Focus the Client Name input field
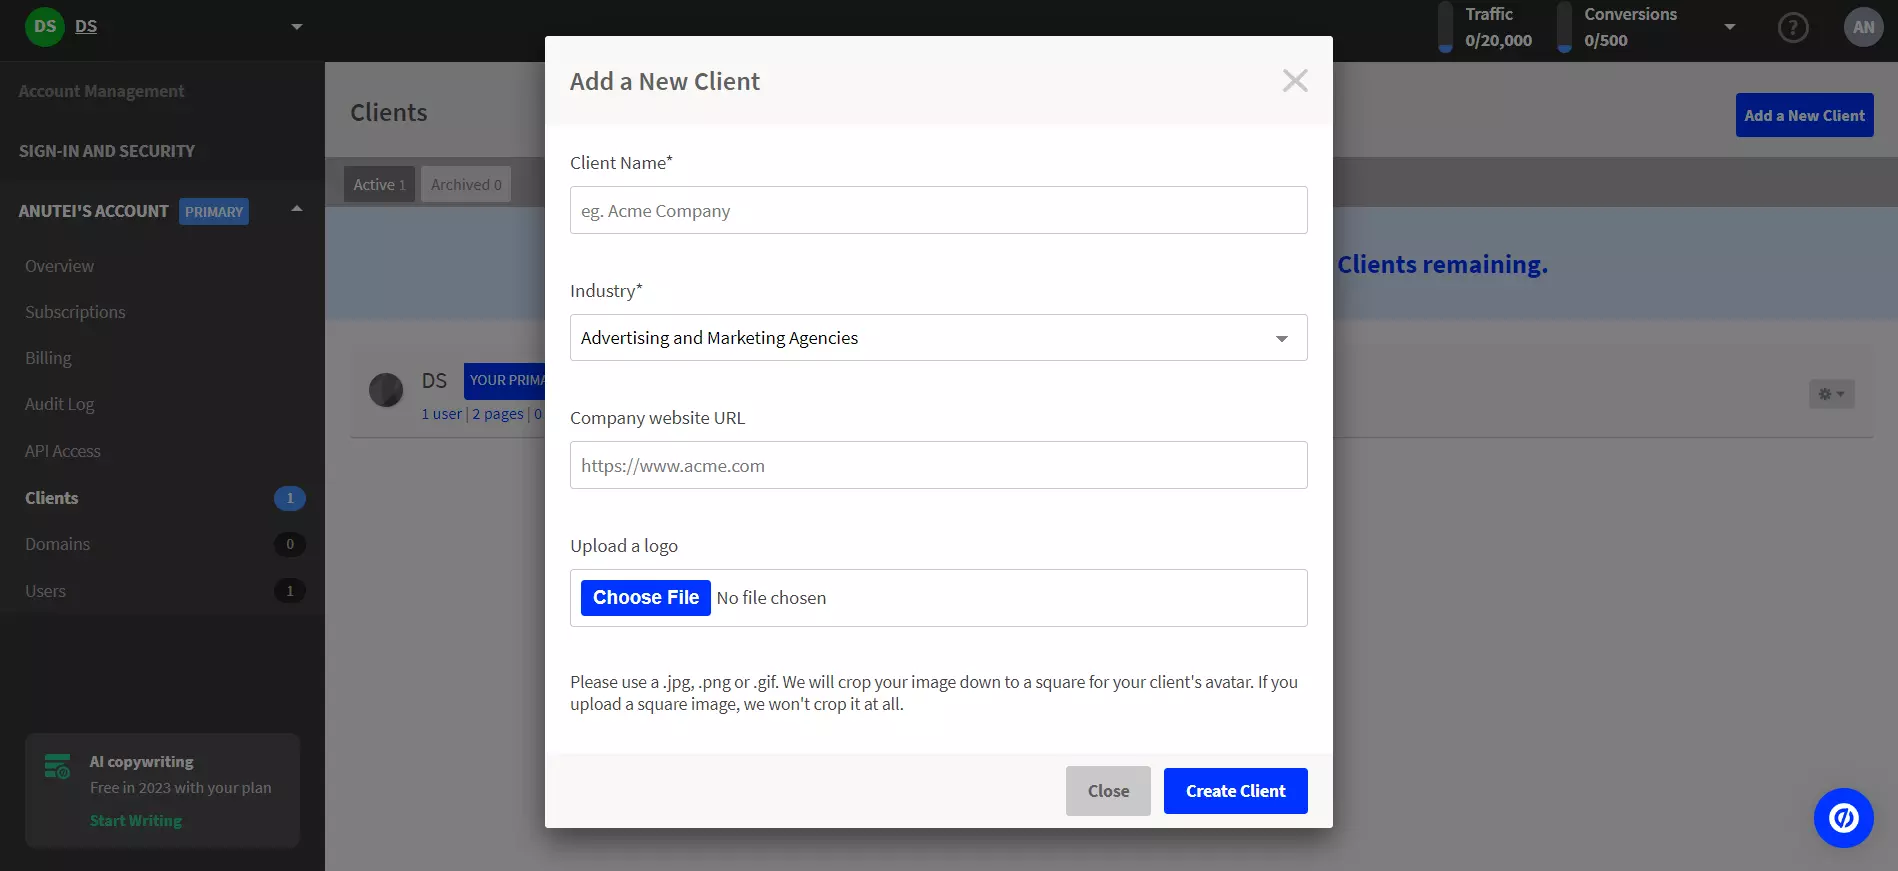The width and height of the screenshot is (1898, 871). pos(938,211)
